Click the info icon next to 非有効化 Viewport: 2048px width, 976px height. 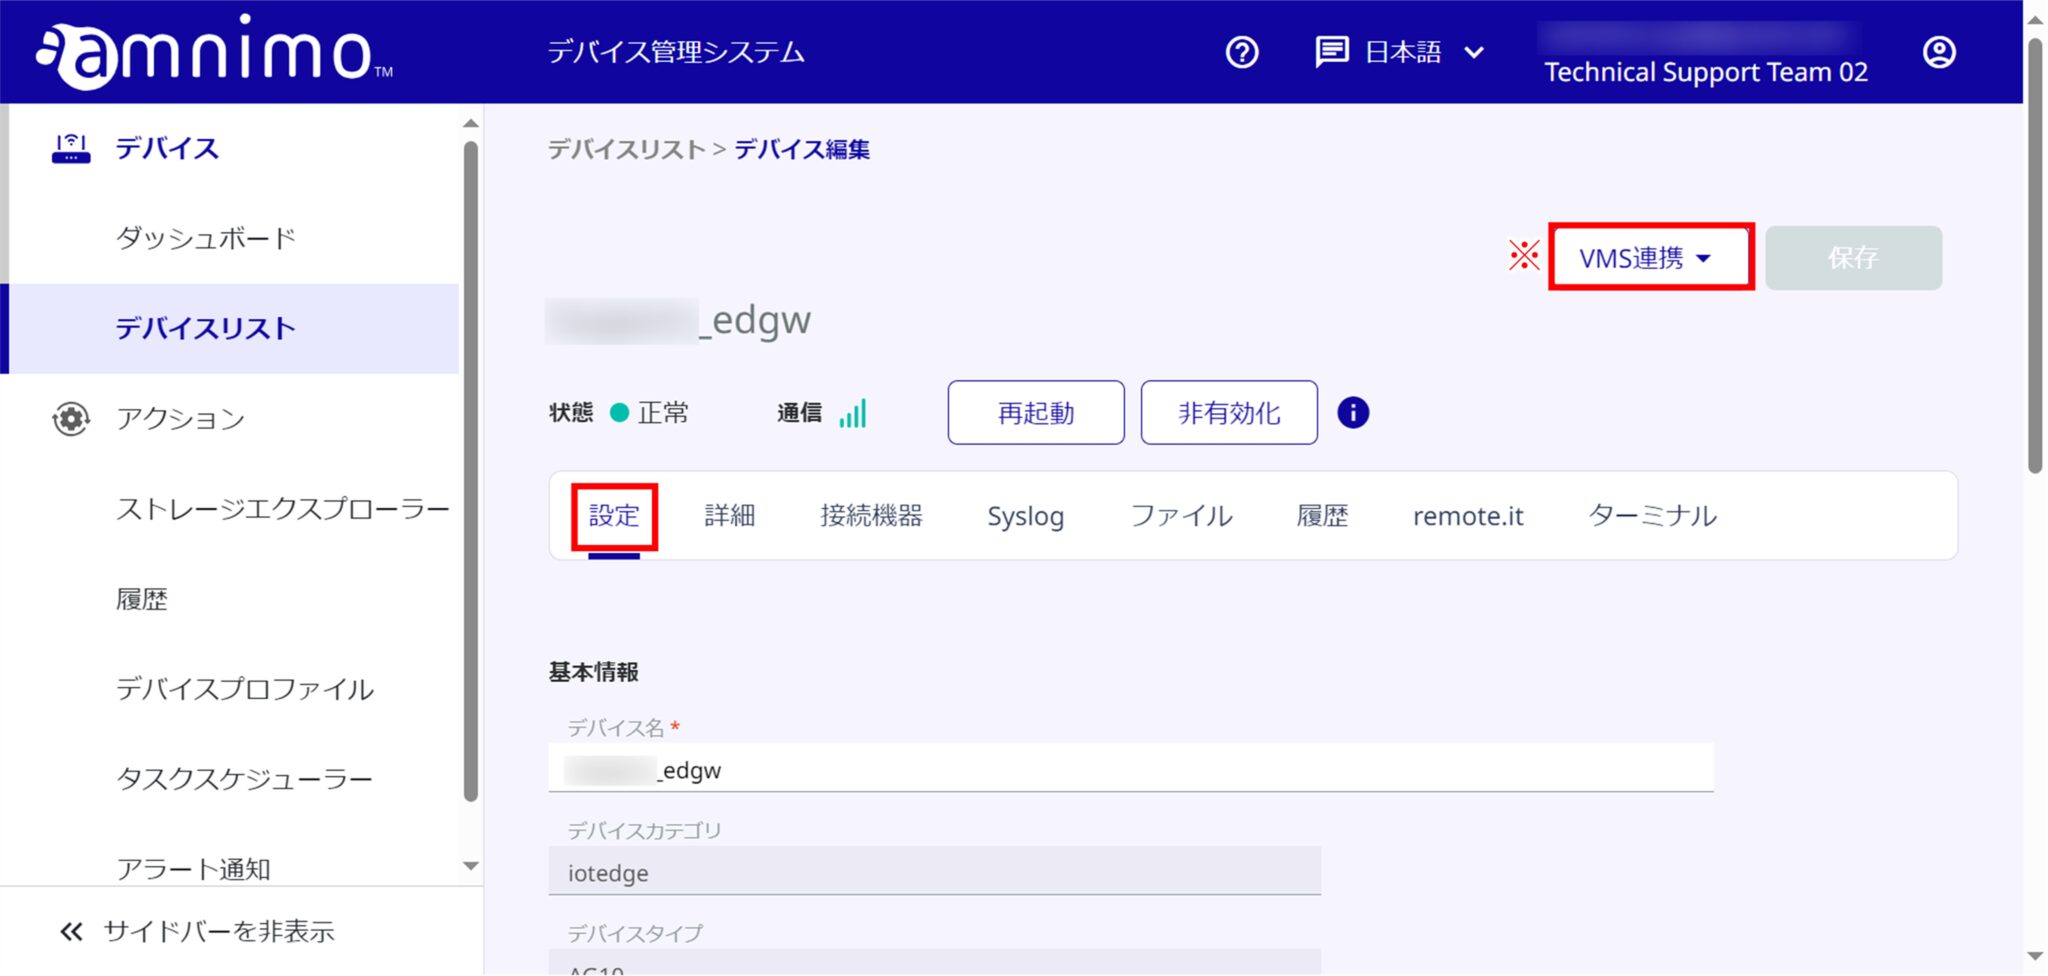click(x=1353, y=412)
